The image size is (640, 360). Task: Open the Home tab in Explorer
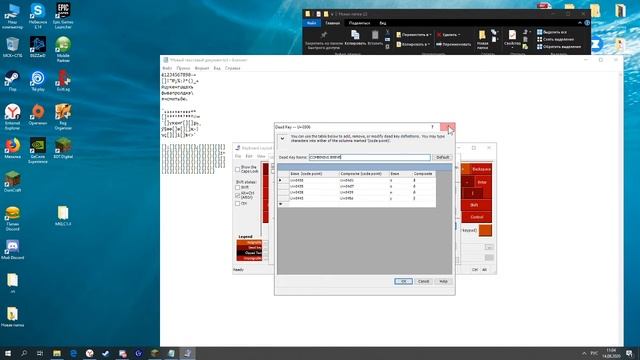click(333, 23)
